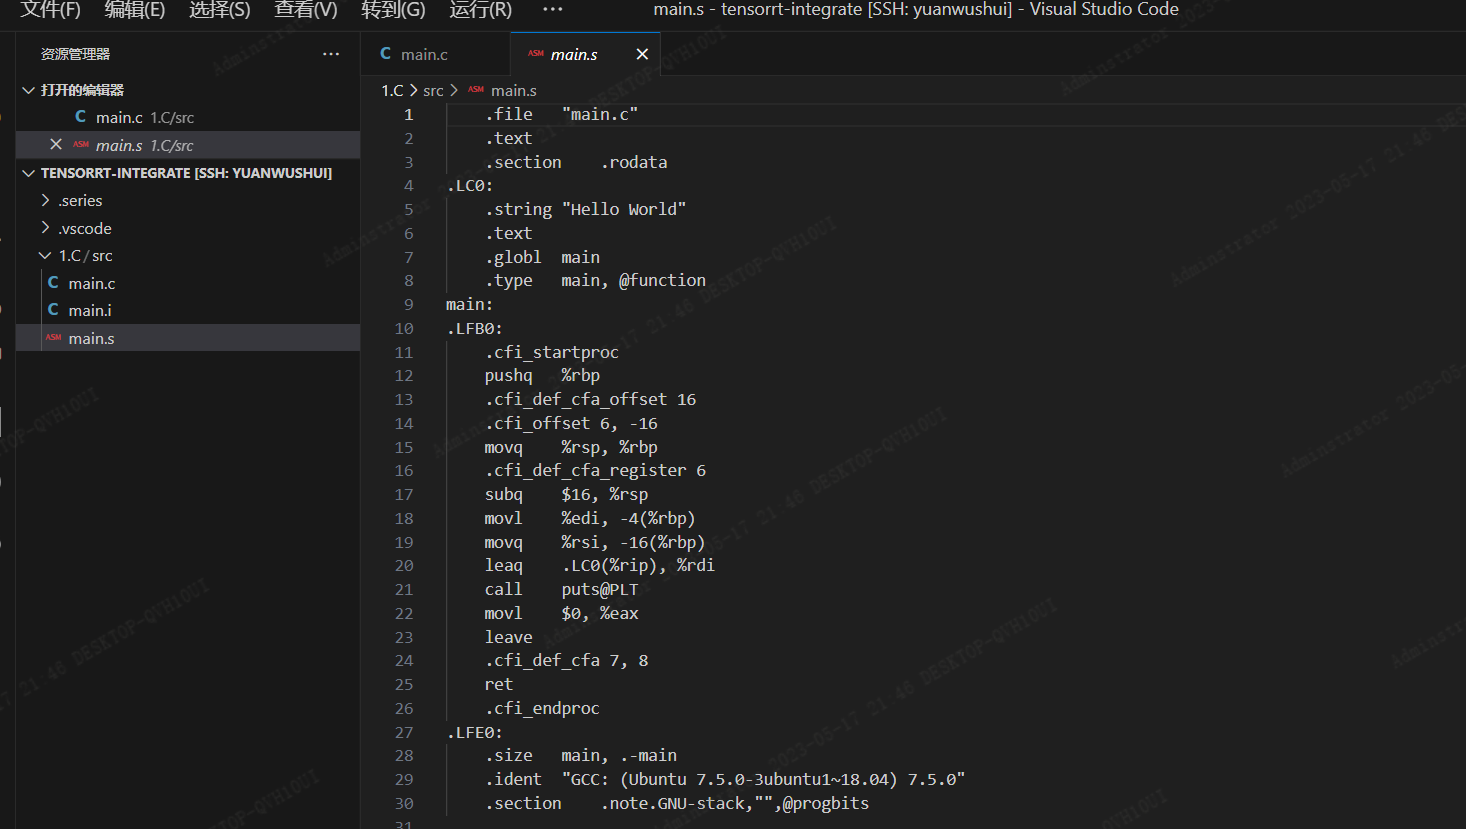Click the '.file "main.c"' line
Viewport: 1466px width, 829px height.
(561, 114)
